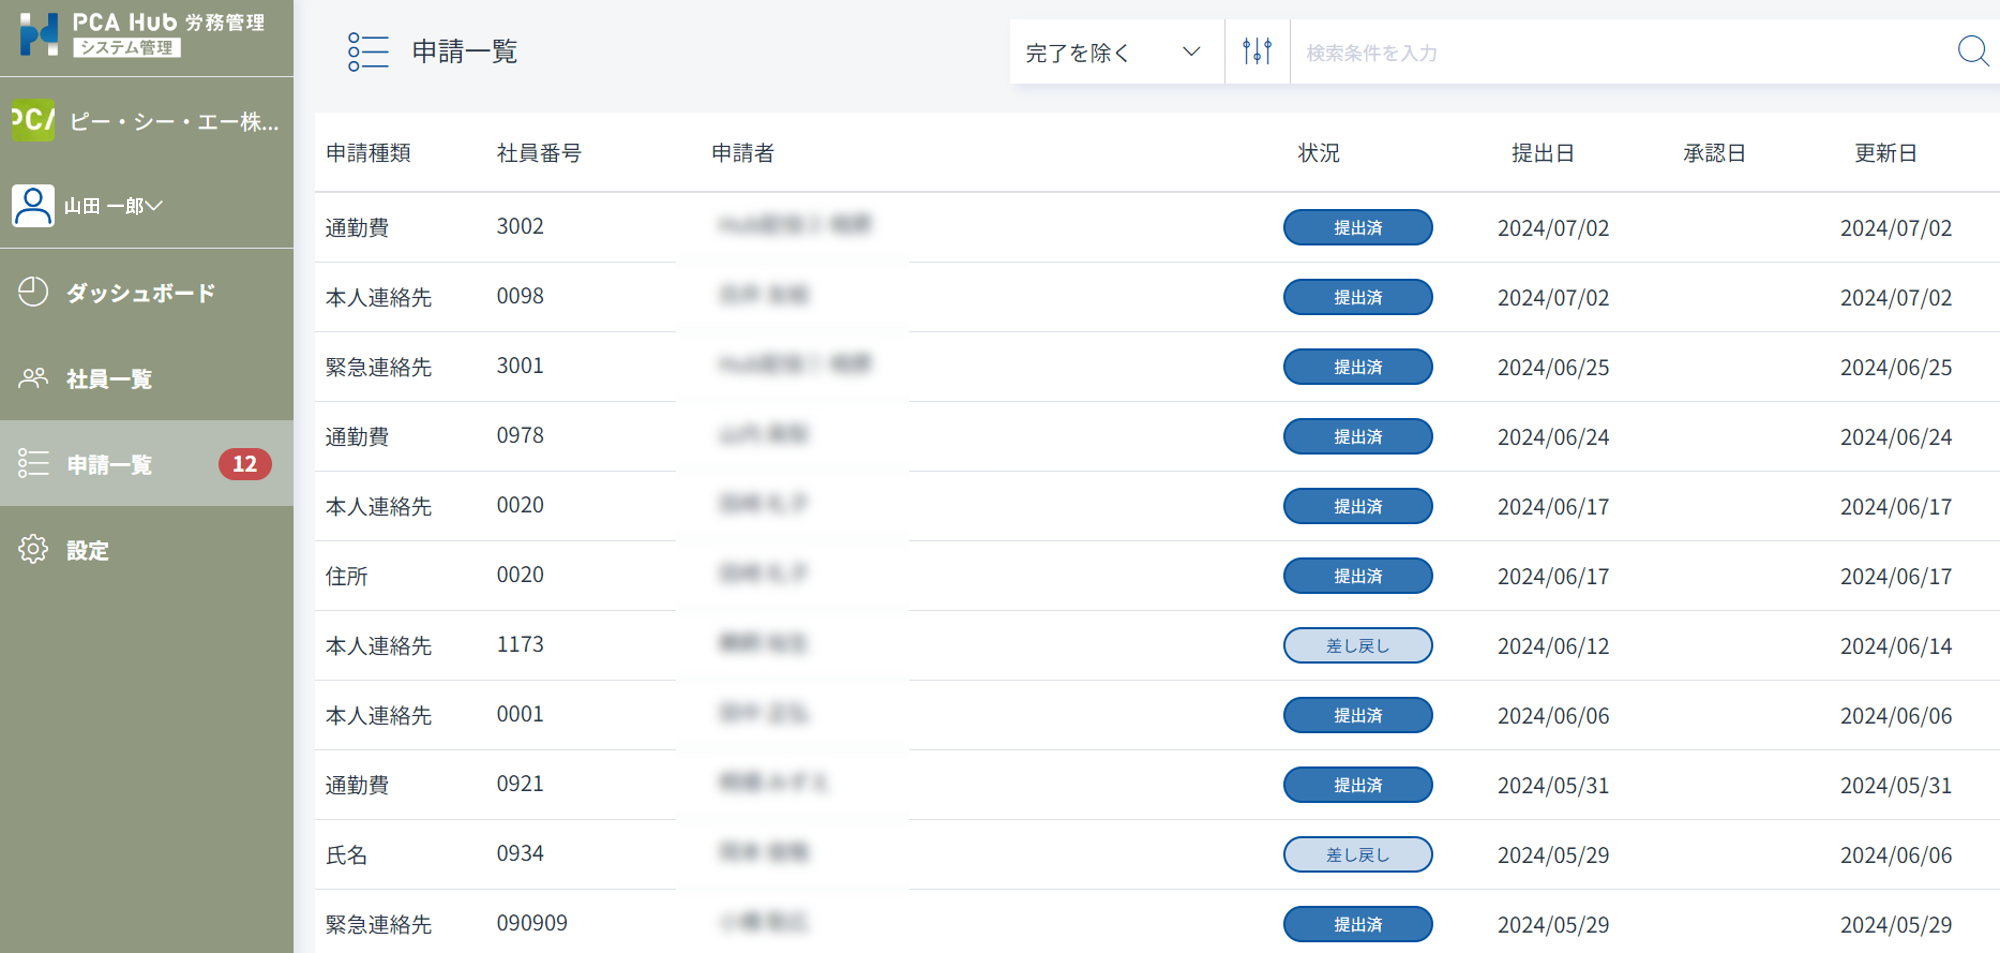Click 提出済 status for employee 0978

[1358, 436]
